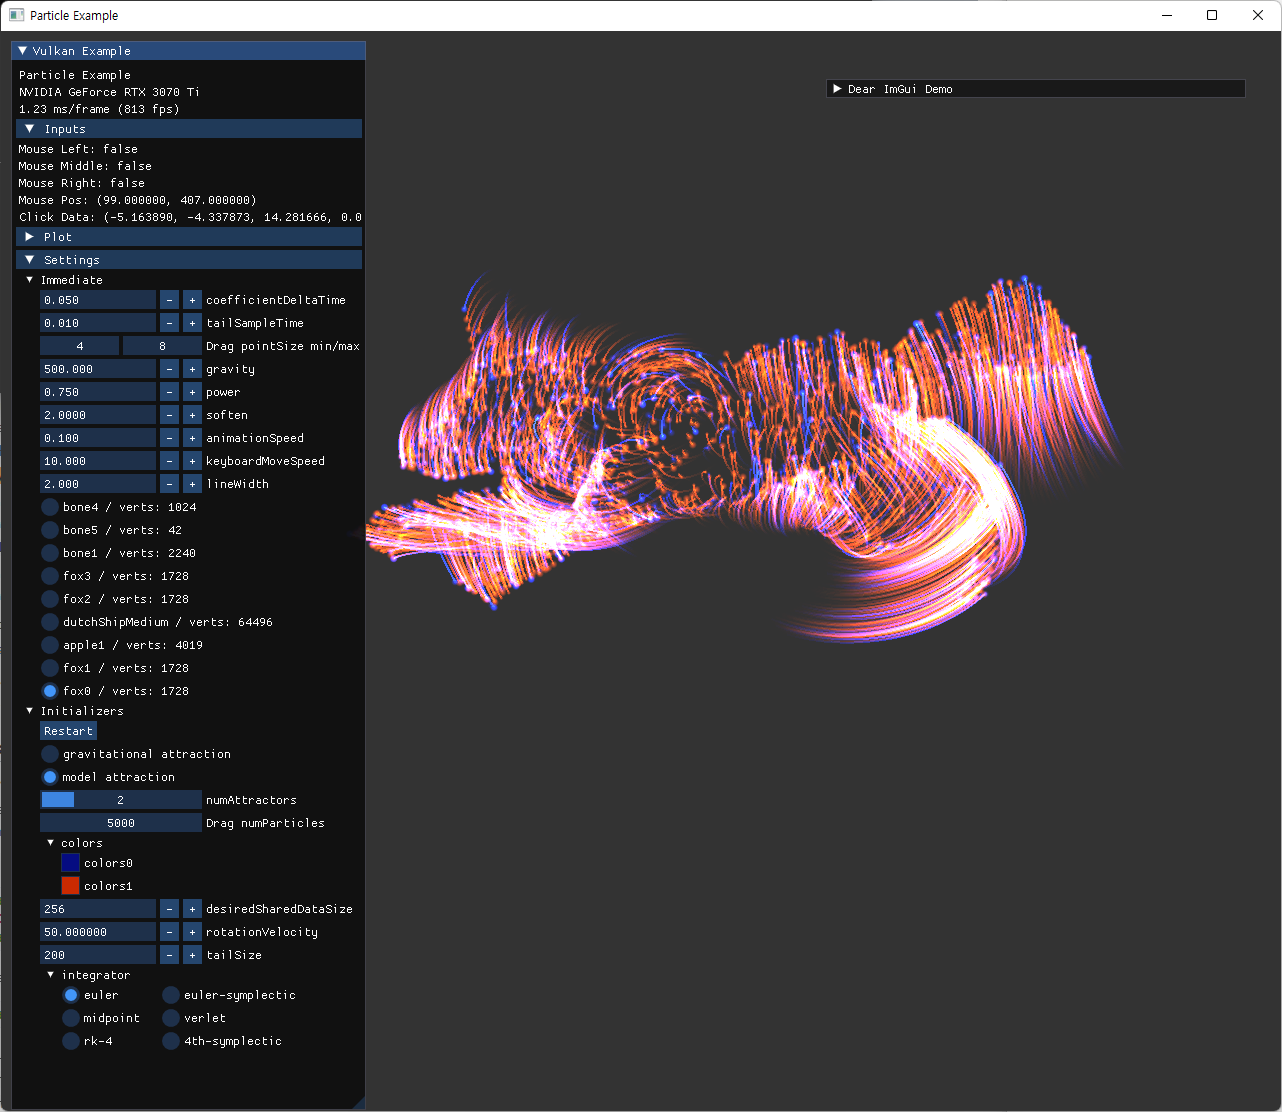Open the colors1 red swatch
Image resolution: width=1282 pixels, height=1112 pixels.
point(70,886)
